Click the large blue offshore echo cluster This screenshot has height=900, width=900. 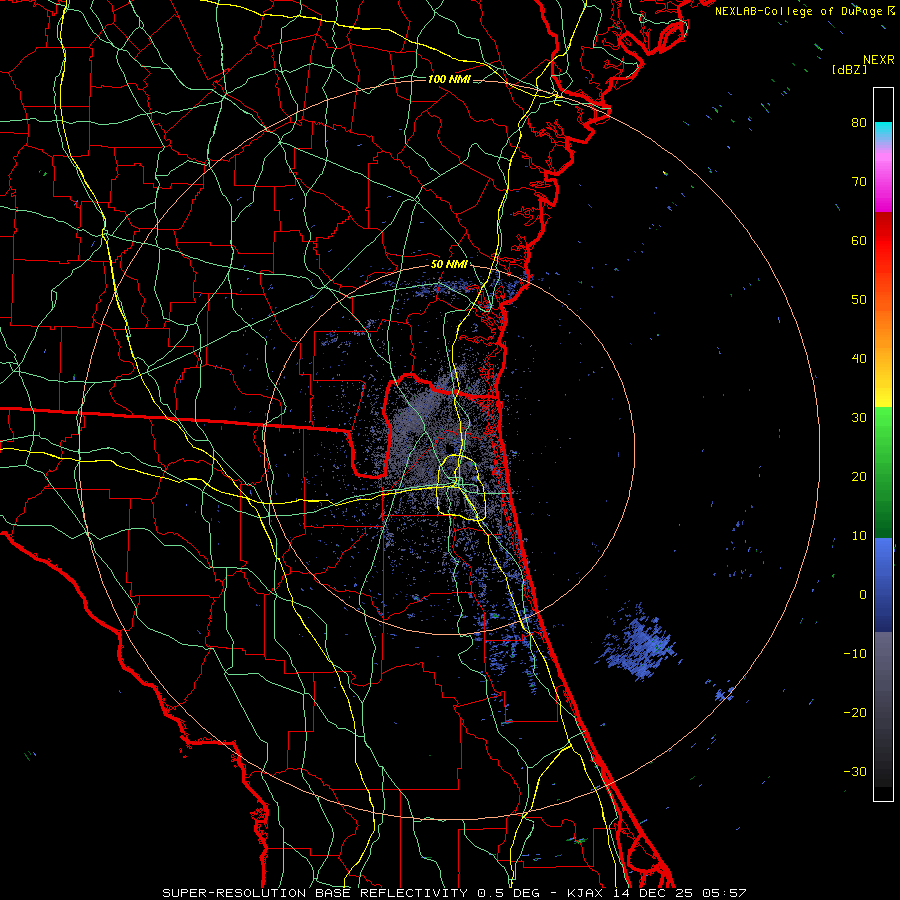point(638,643)
